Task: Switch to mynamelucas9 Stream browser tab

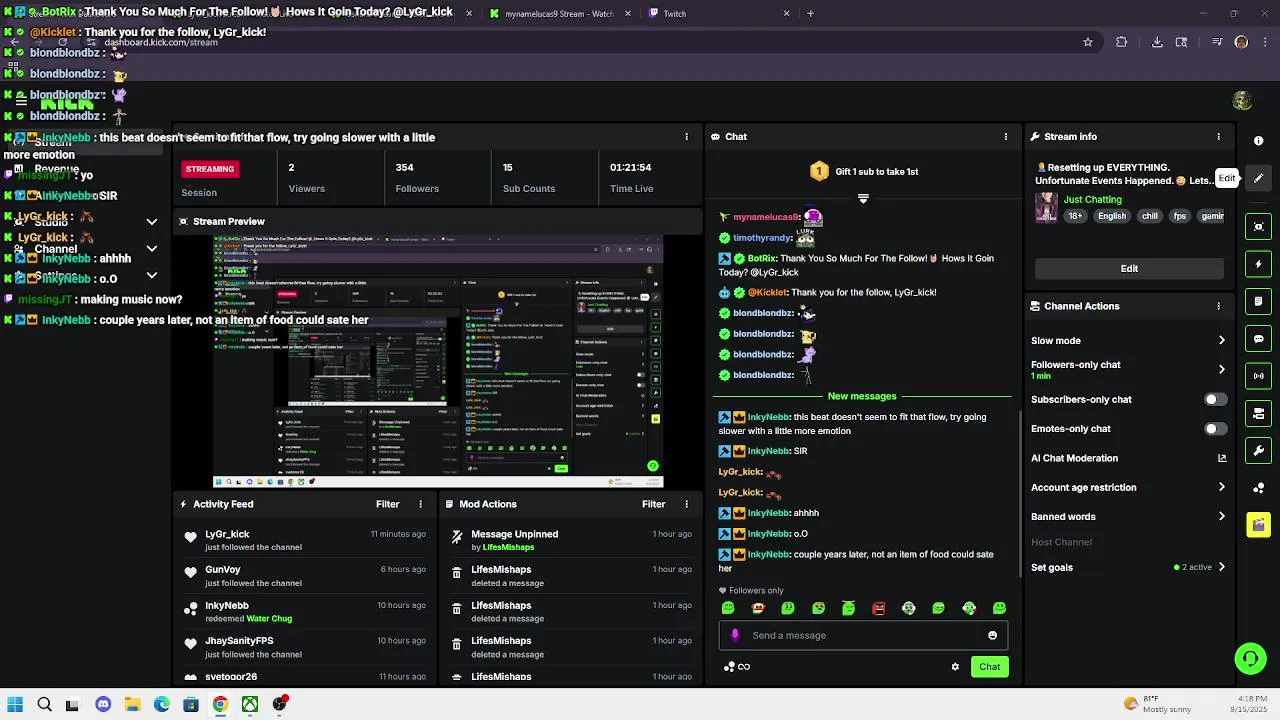Action: tap(560, 14)
